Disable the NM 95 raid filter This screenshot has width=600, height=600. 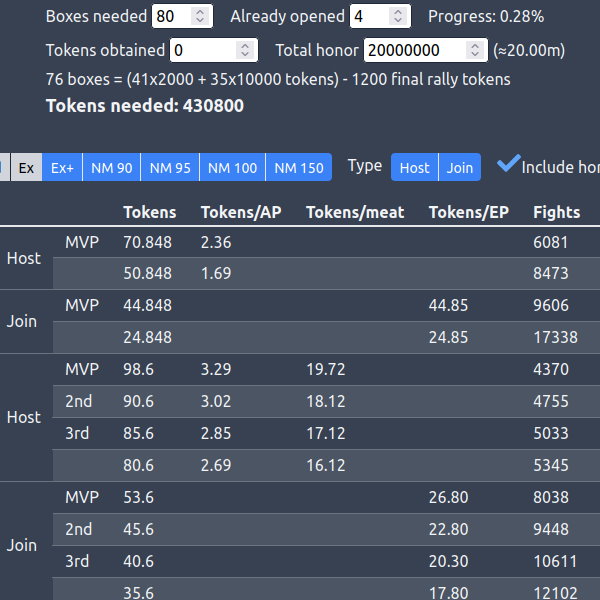click(x=170, y=168)
